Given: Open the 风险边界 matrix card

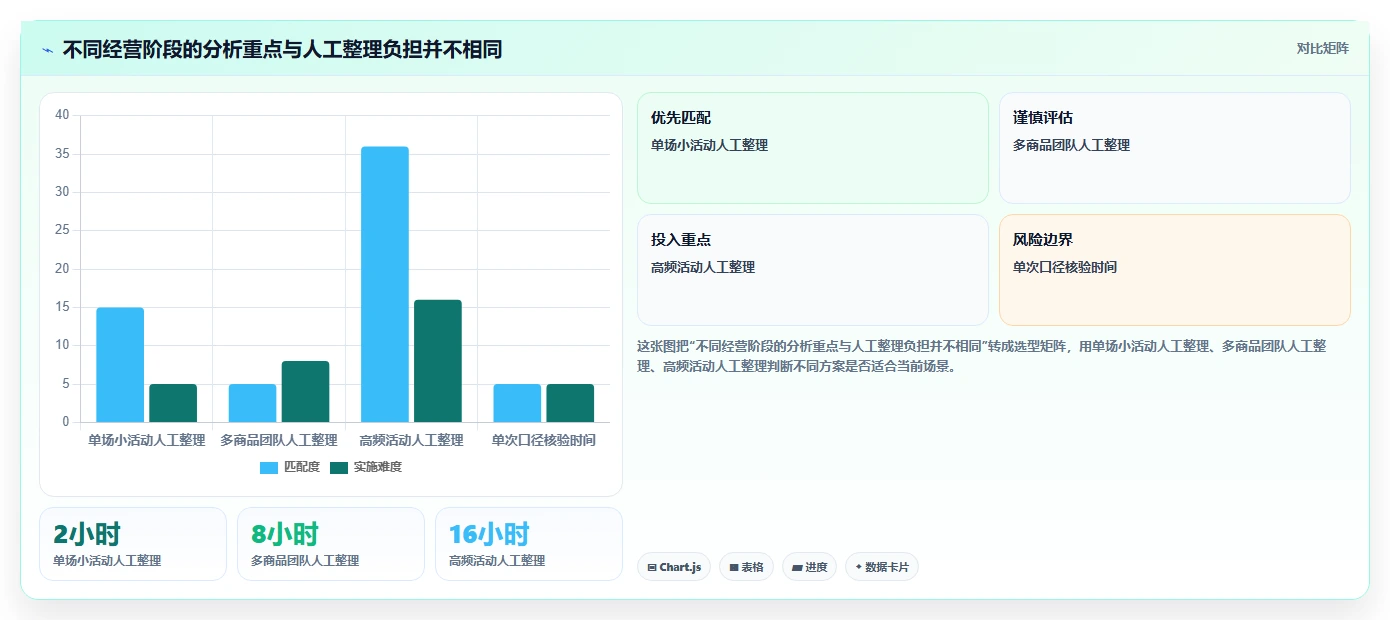Looking at the screenshot, I should (x=1175, y=270).
